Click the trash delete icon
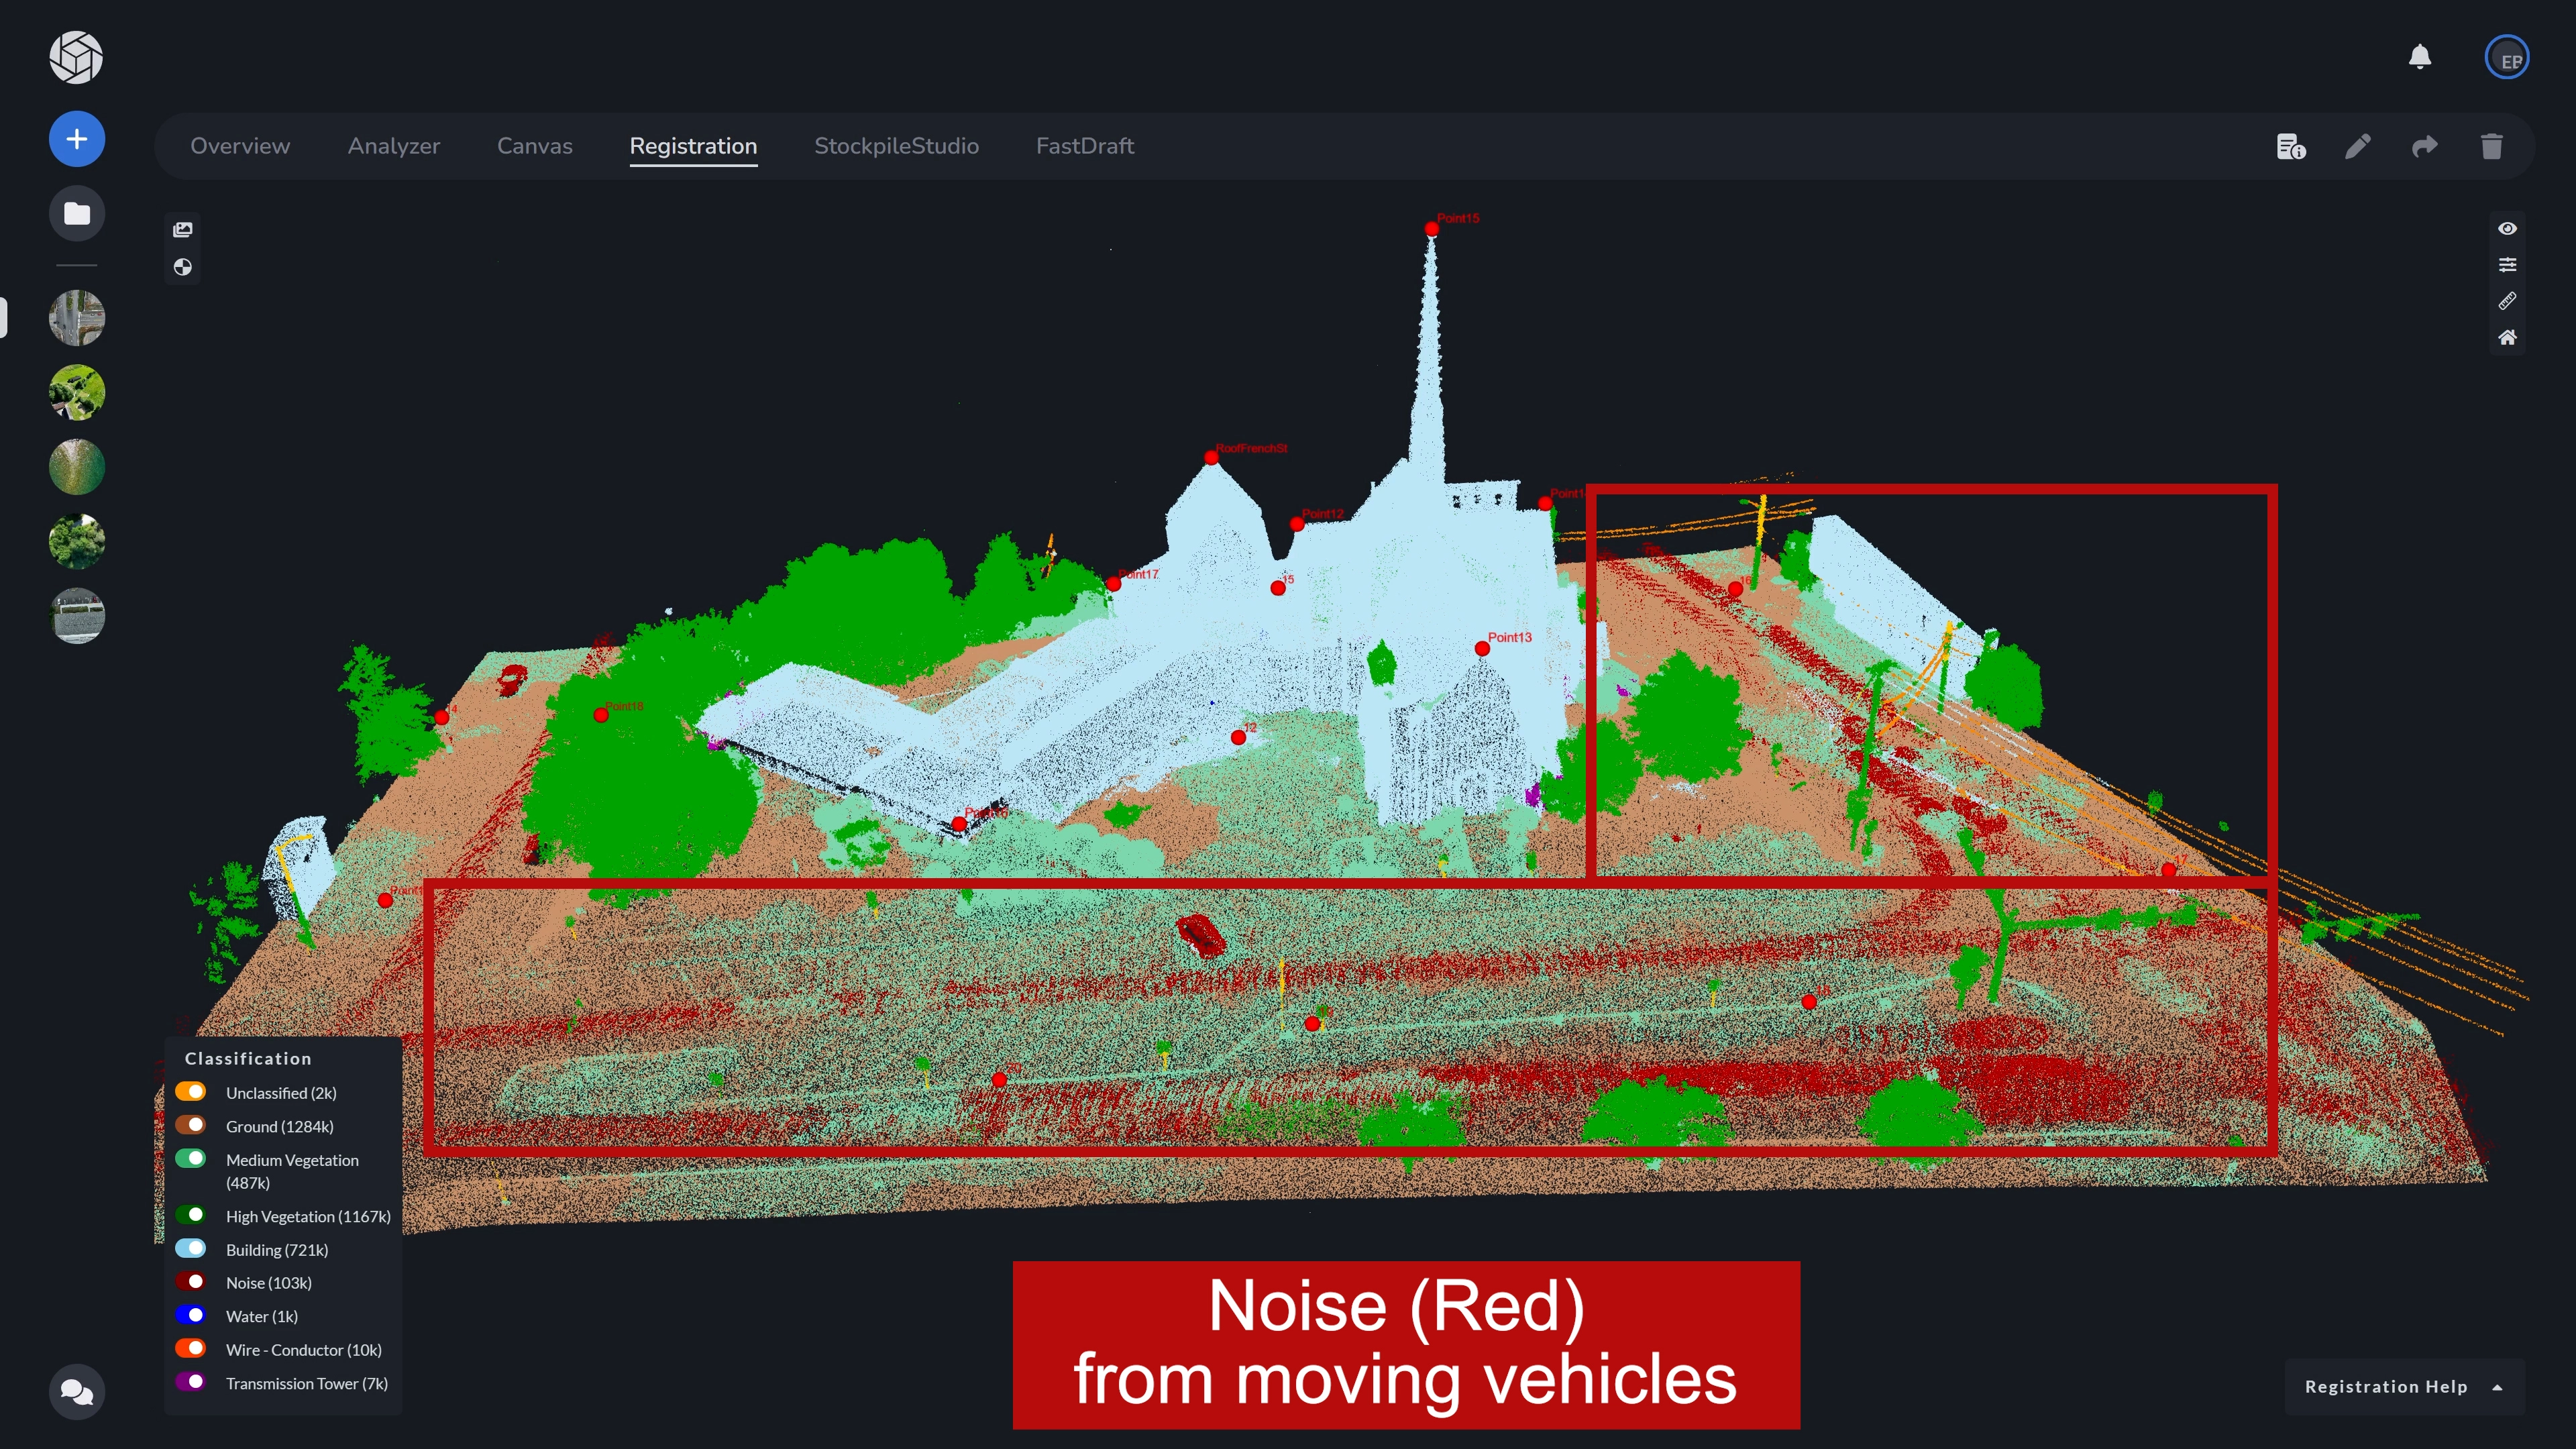 pos(2492,147)
